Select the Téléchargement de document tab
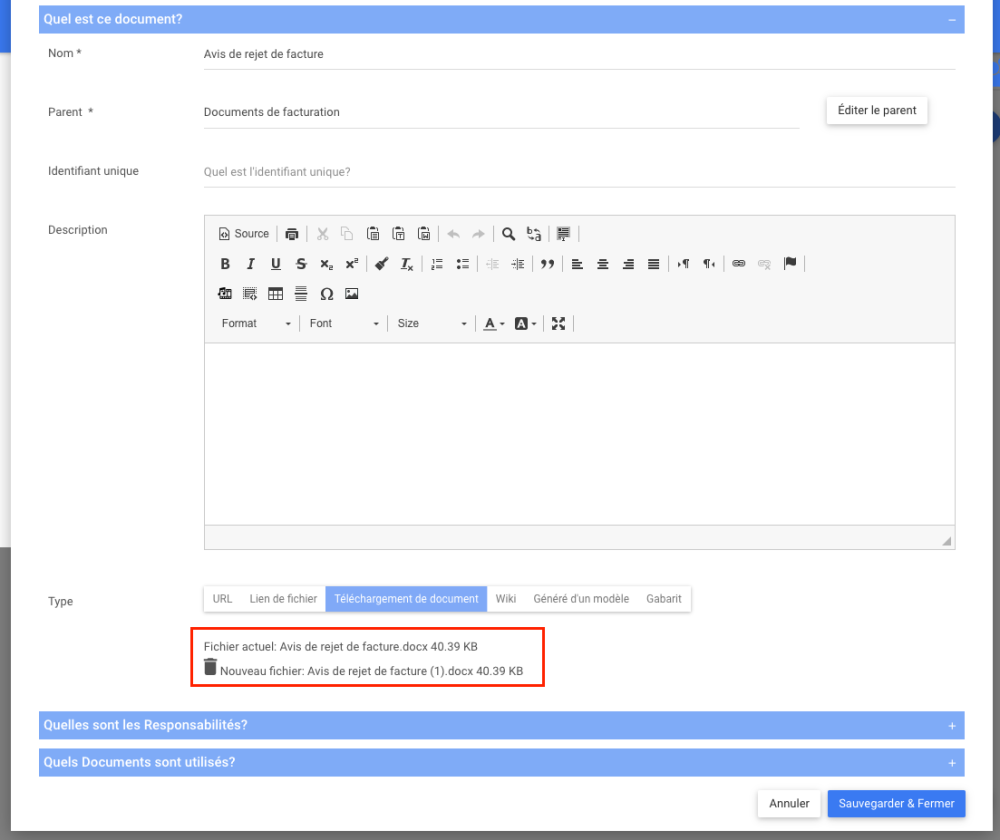1000x840 pixels. [x=406, y=599]
